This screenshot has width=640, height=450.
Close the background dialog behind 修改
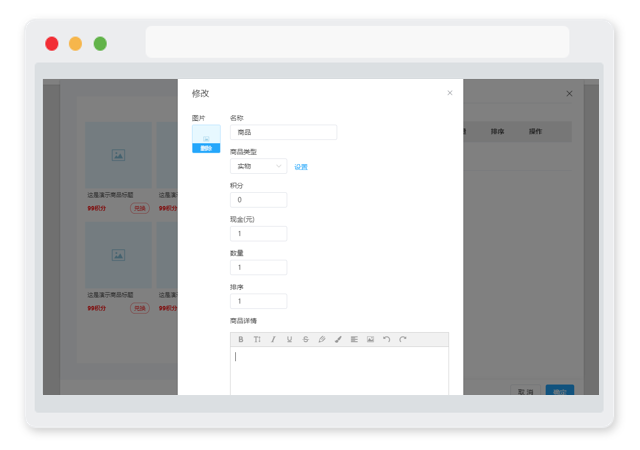pyautogui.click(x=569, y=94)
